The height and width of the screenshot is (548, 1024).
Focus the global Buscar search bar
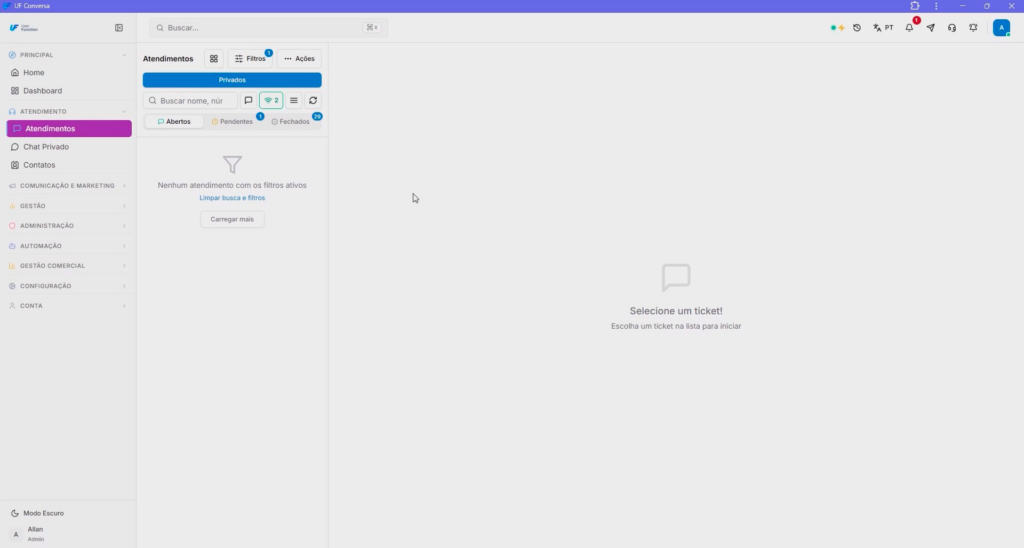268,28
